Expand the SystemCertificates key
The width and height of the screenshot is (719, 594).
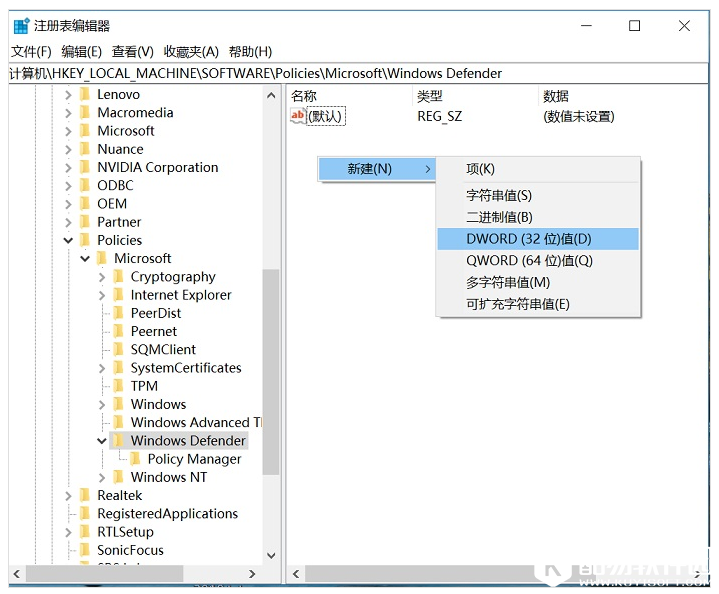click(x=102, y=368)
